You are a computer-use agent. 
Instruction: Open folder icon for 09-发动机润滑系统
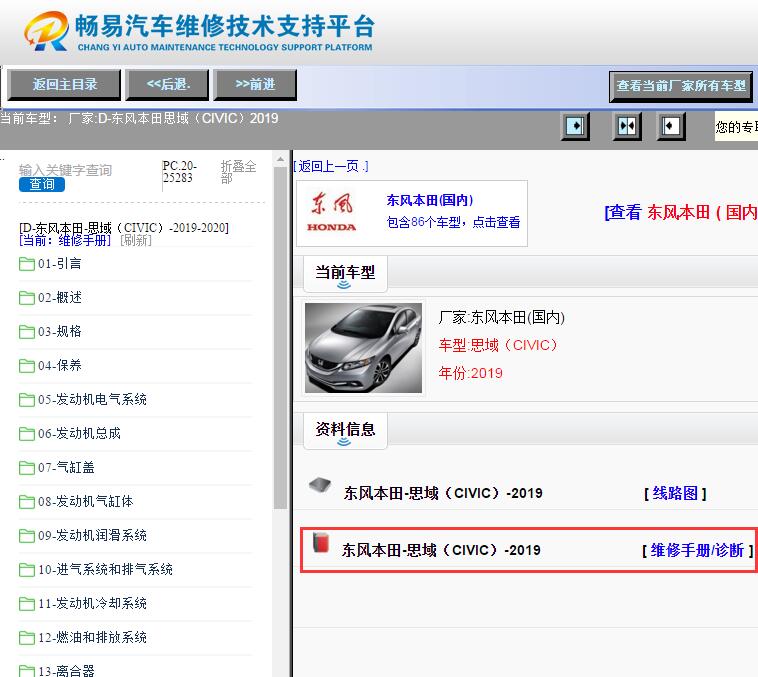pyautogui.click(x=27, y=536)
